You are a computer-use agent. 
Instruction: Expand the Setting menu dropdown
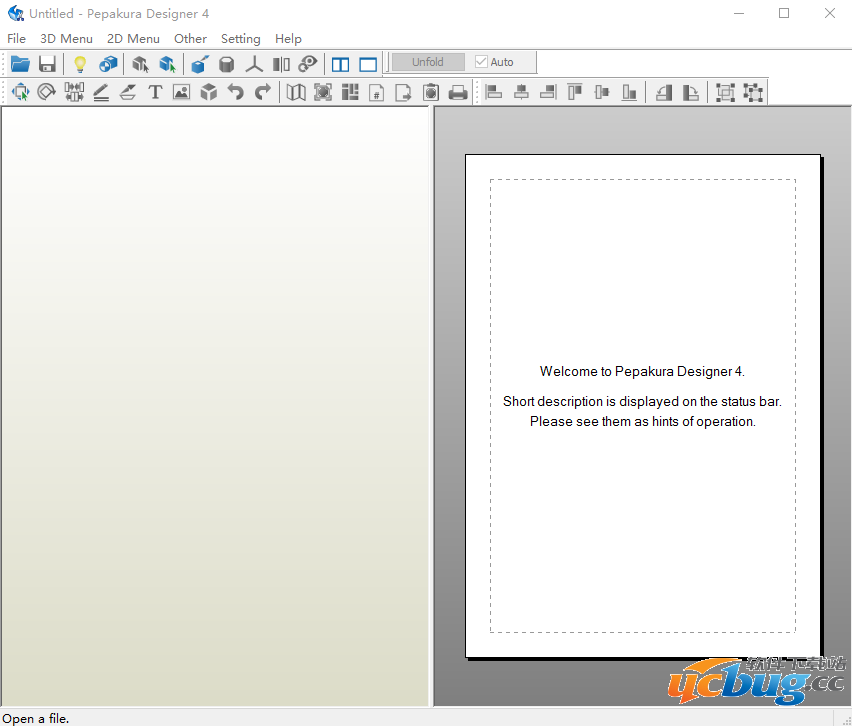[x=240, y=39]
